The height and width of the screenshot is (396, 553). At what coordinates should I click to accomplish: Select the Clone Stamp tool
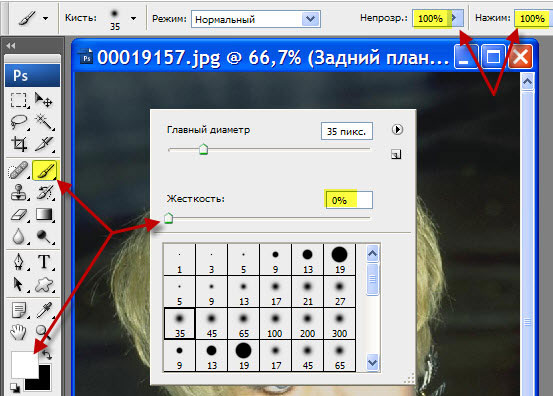tap(19, 193)
